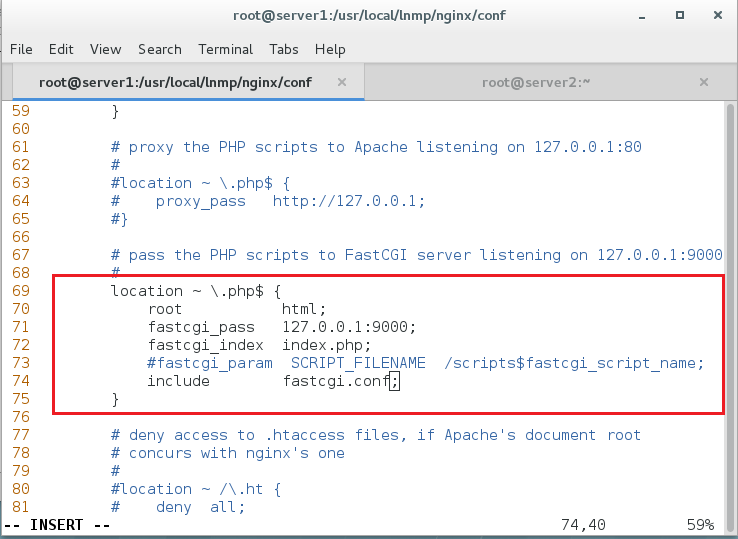
Task: Click '#}' on line 65
Action: coord(119,219)
